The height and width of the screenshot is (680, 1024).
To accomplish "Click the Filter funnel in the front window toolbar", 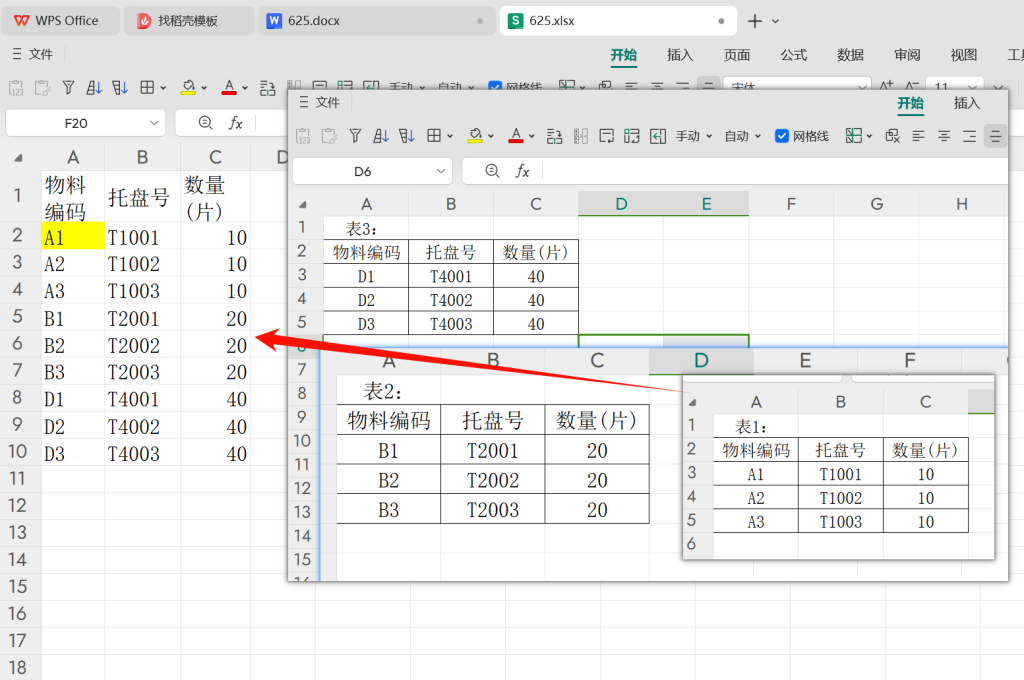I will [x=355, y=136].
